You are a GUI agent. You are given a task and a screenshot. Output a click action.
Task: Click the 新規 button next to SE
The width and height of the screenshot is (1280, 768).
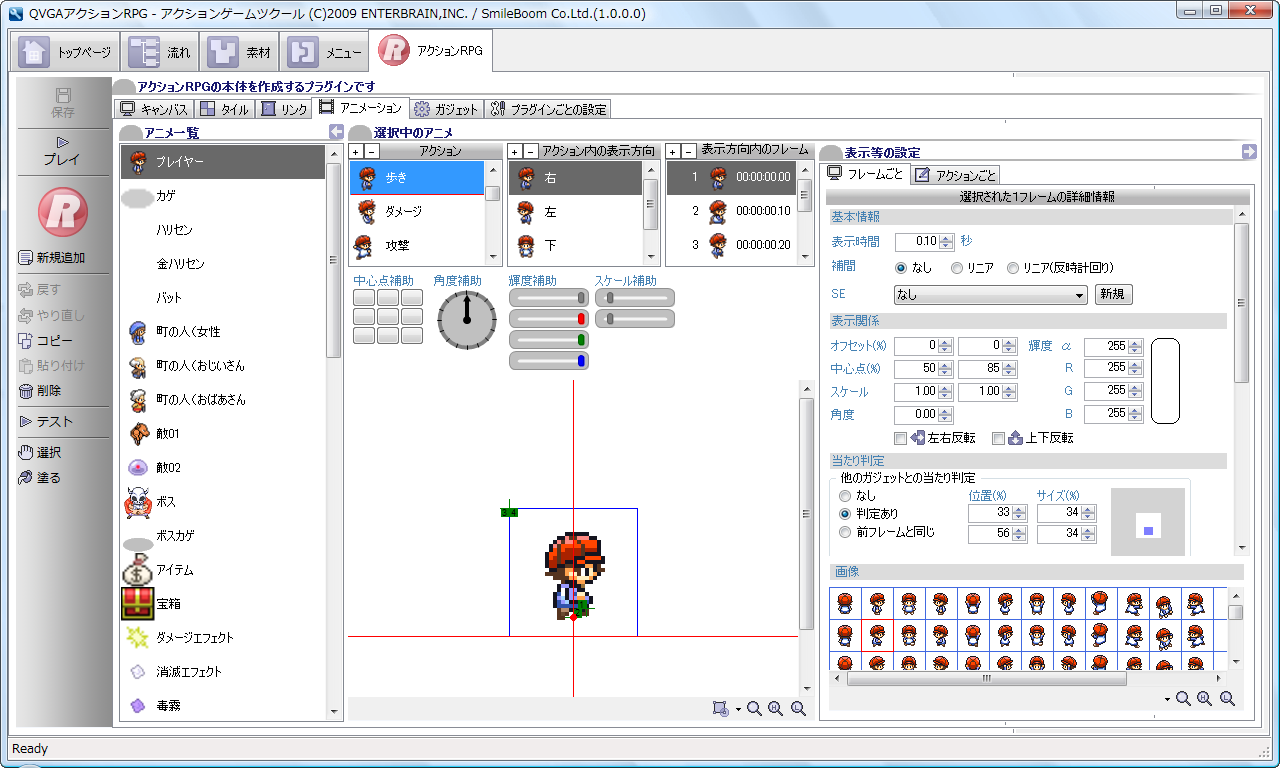pyautogui.click(x=1114, y=295)
